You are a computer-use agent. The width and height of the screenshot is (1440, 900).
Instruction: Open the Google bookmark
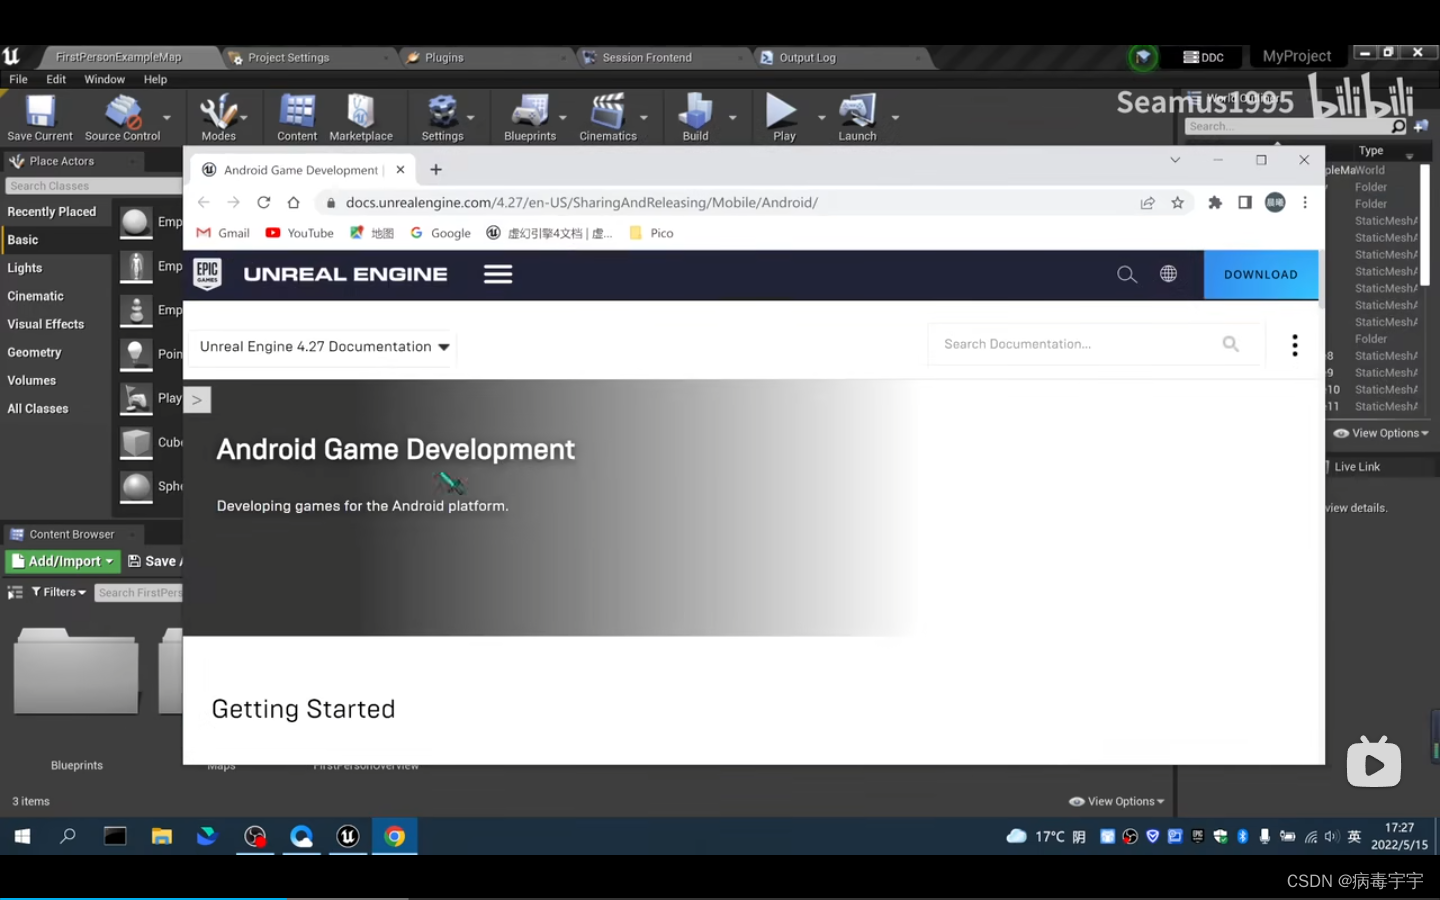point(441,233)
